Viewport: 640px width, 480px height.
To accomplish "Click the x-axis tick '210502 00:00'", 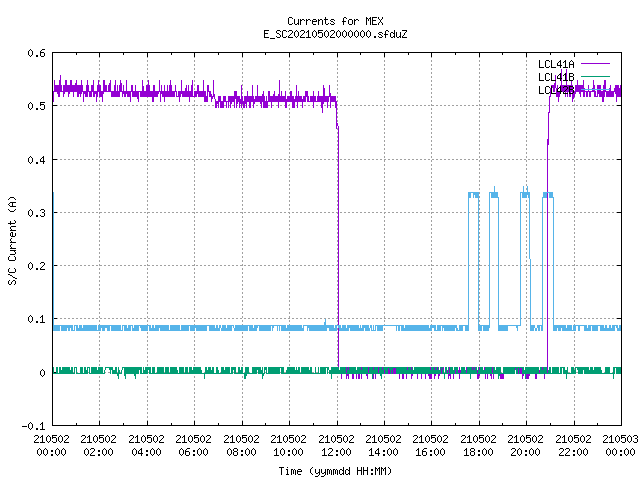I will (51, 445).
